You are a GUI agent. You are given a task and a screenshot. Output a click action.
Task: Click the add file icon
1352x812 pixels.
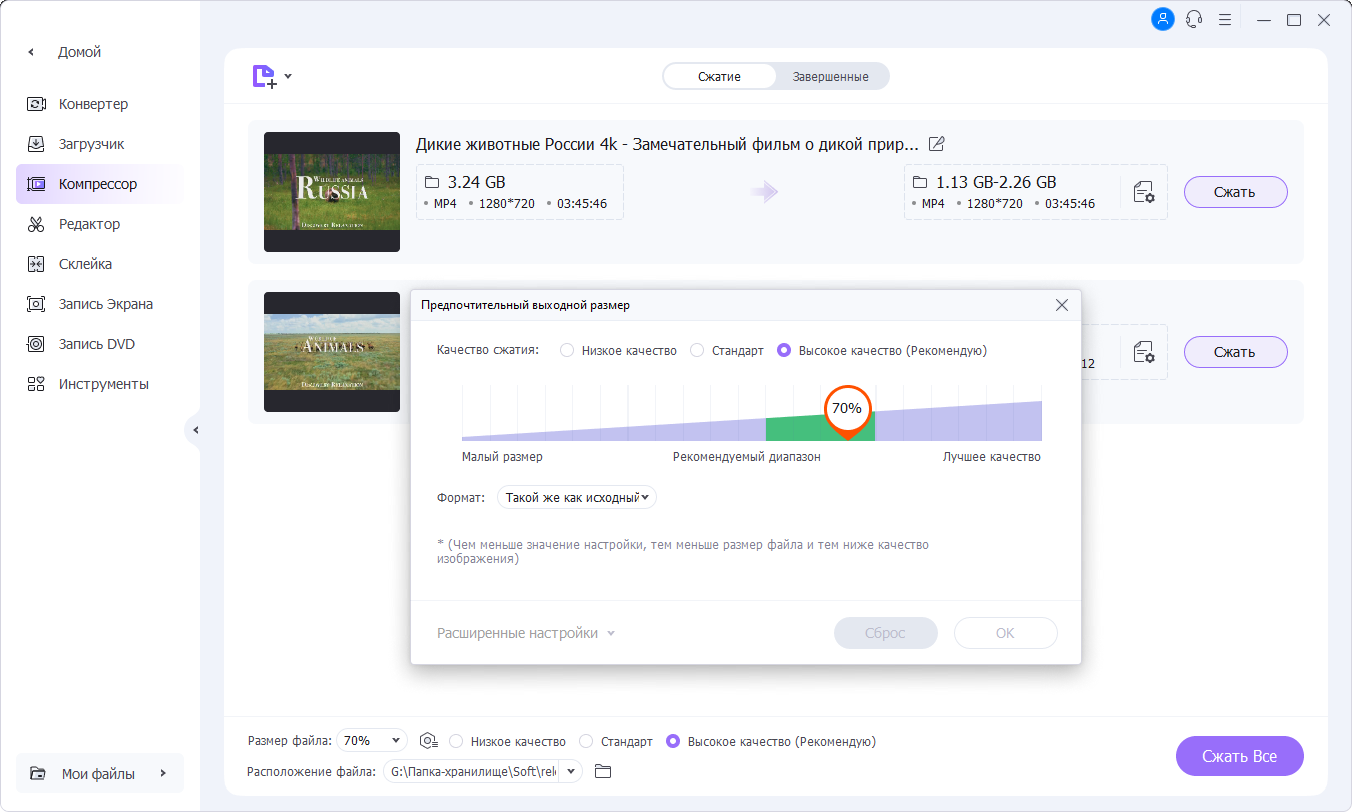pyautogui.click(x=264, y=76)
